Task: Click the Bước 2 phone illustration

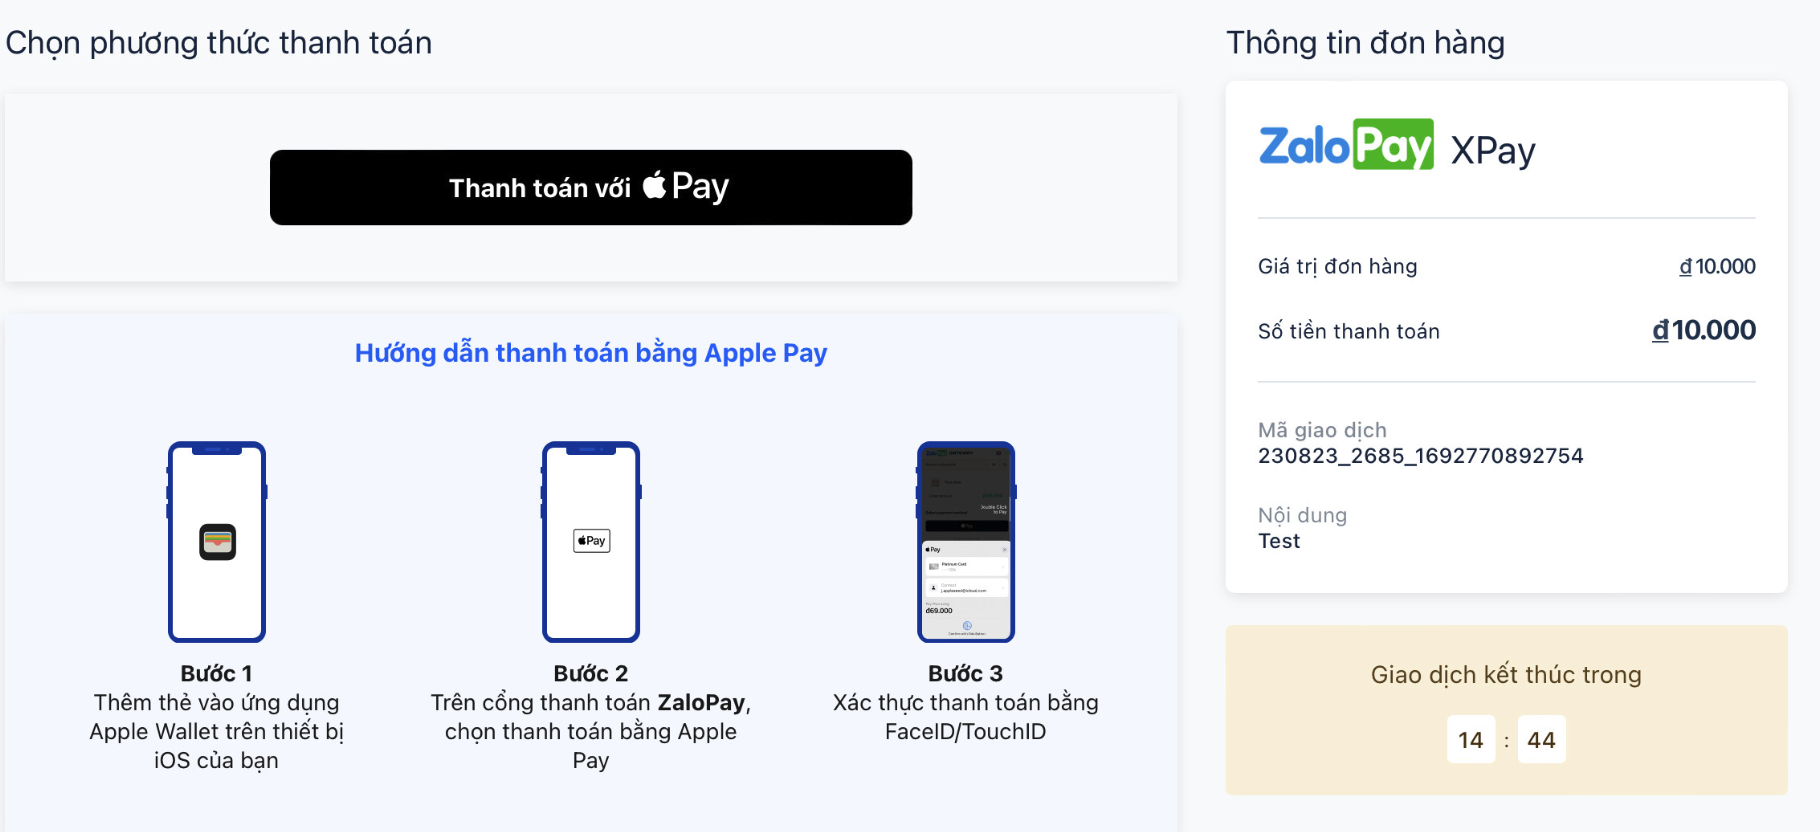Action: (x=590, y=541)
